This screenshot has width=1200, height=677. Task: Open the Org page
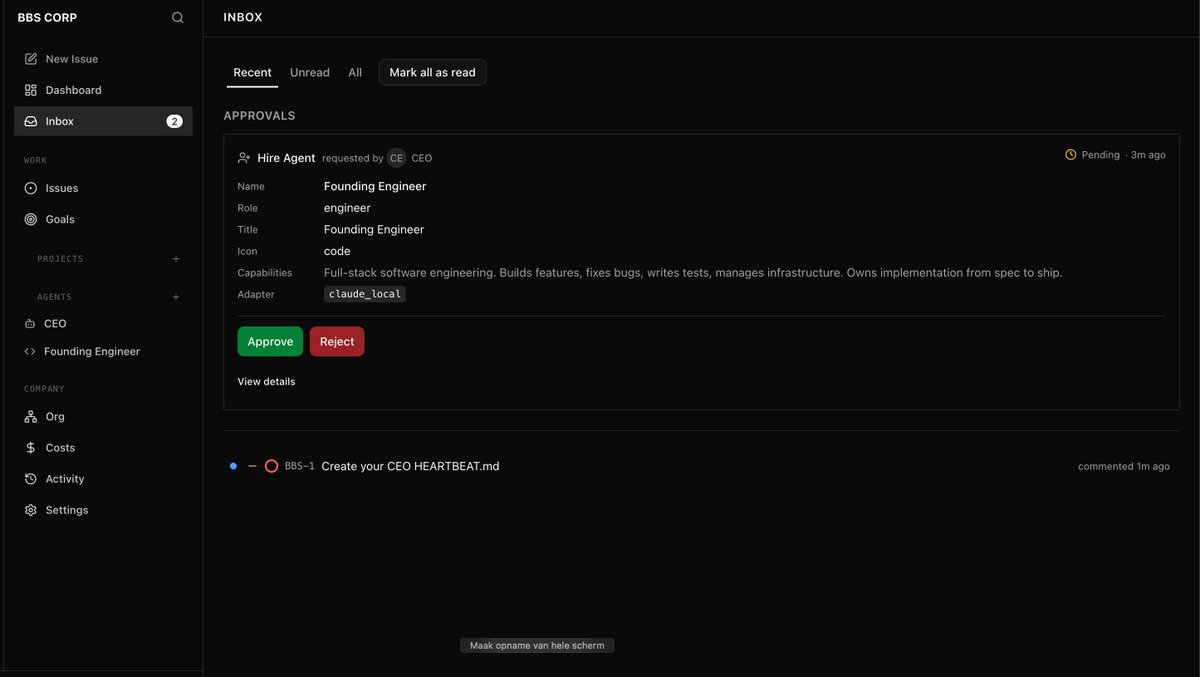[103, 417]
